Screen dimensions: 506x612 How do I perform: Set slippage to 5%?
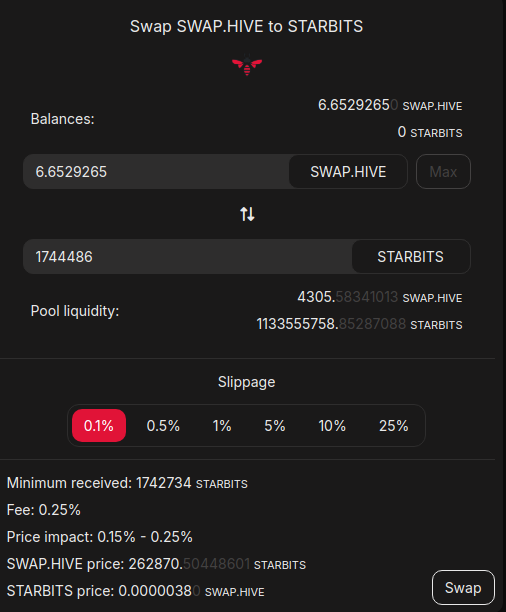274,425
